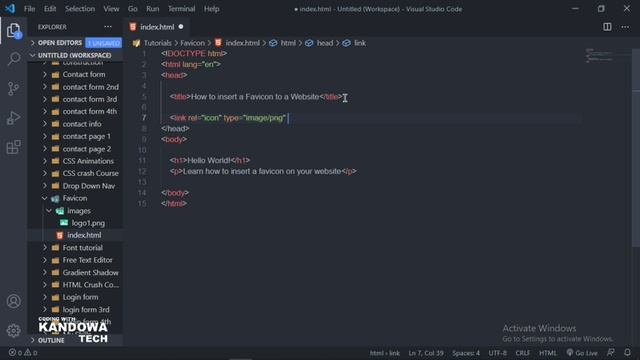
Task: Open the Run menu
Action: click(x=153, y=9)
